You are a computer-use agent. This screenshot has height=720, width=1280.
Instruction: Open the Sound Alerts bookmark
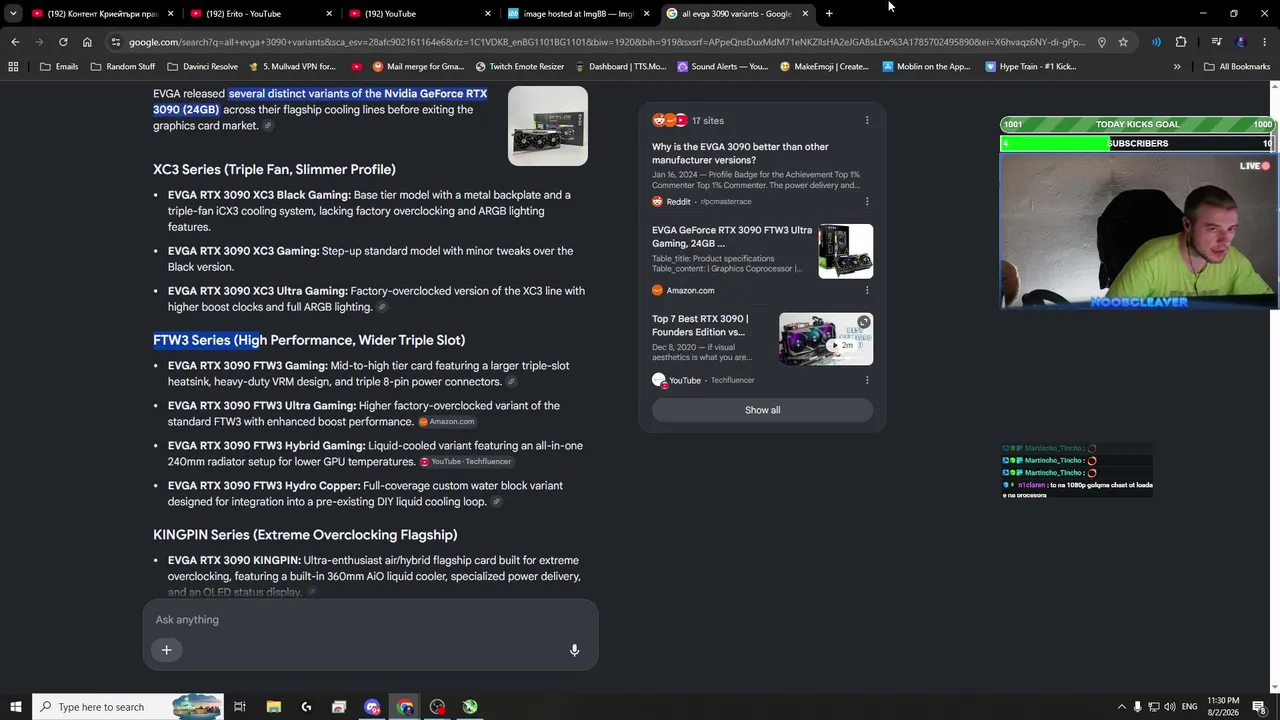(723, 67)
